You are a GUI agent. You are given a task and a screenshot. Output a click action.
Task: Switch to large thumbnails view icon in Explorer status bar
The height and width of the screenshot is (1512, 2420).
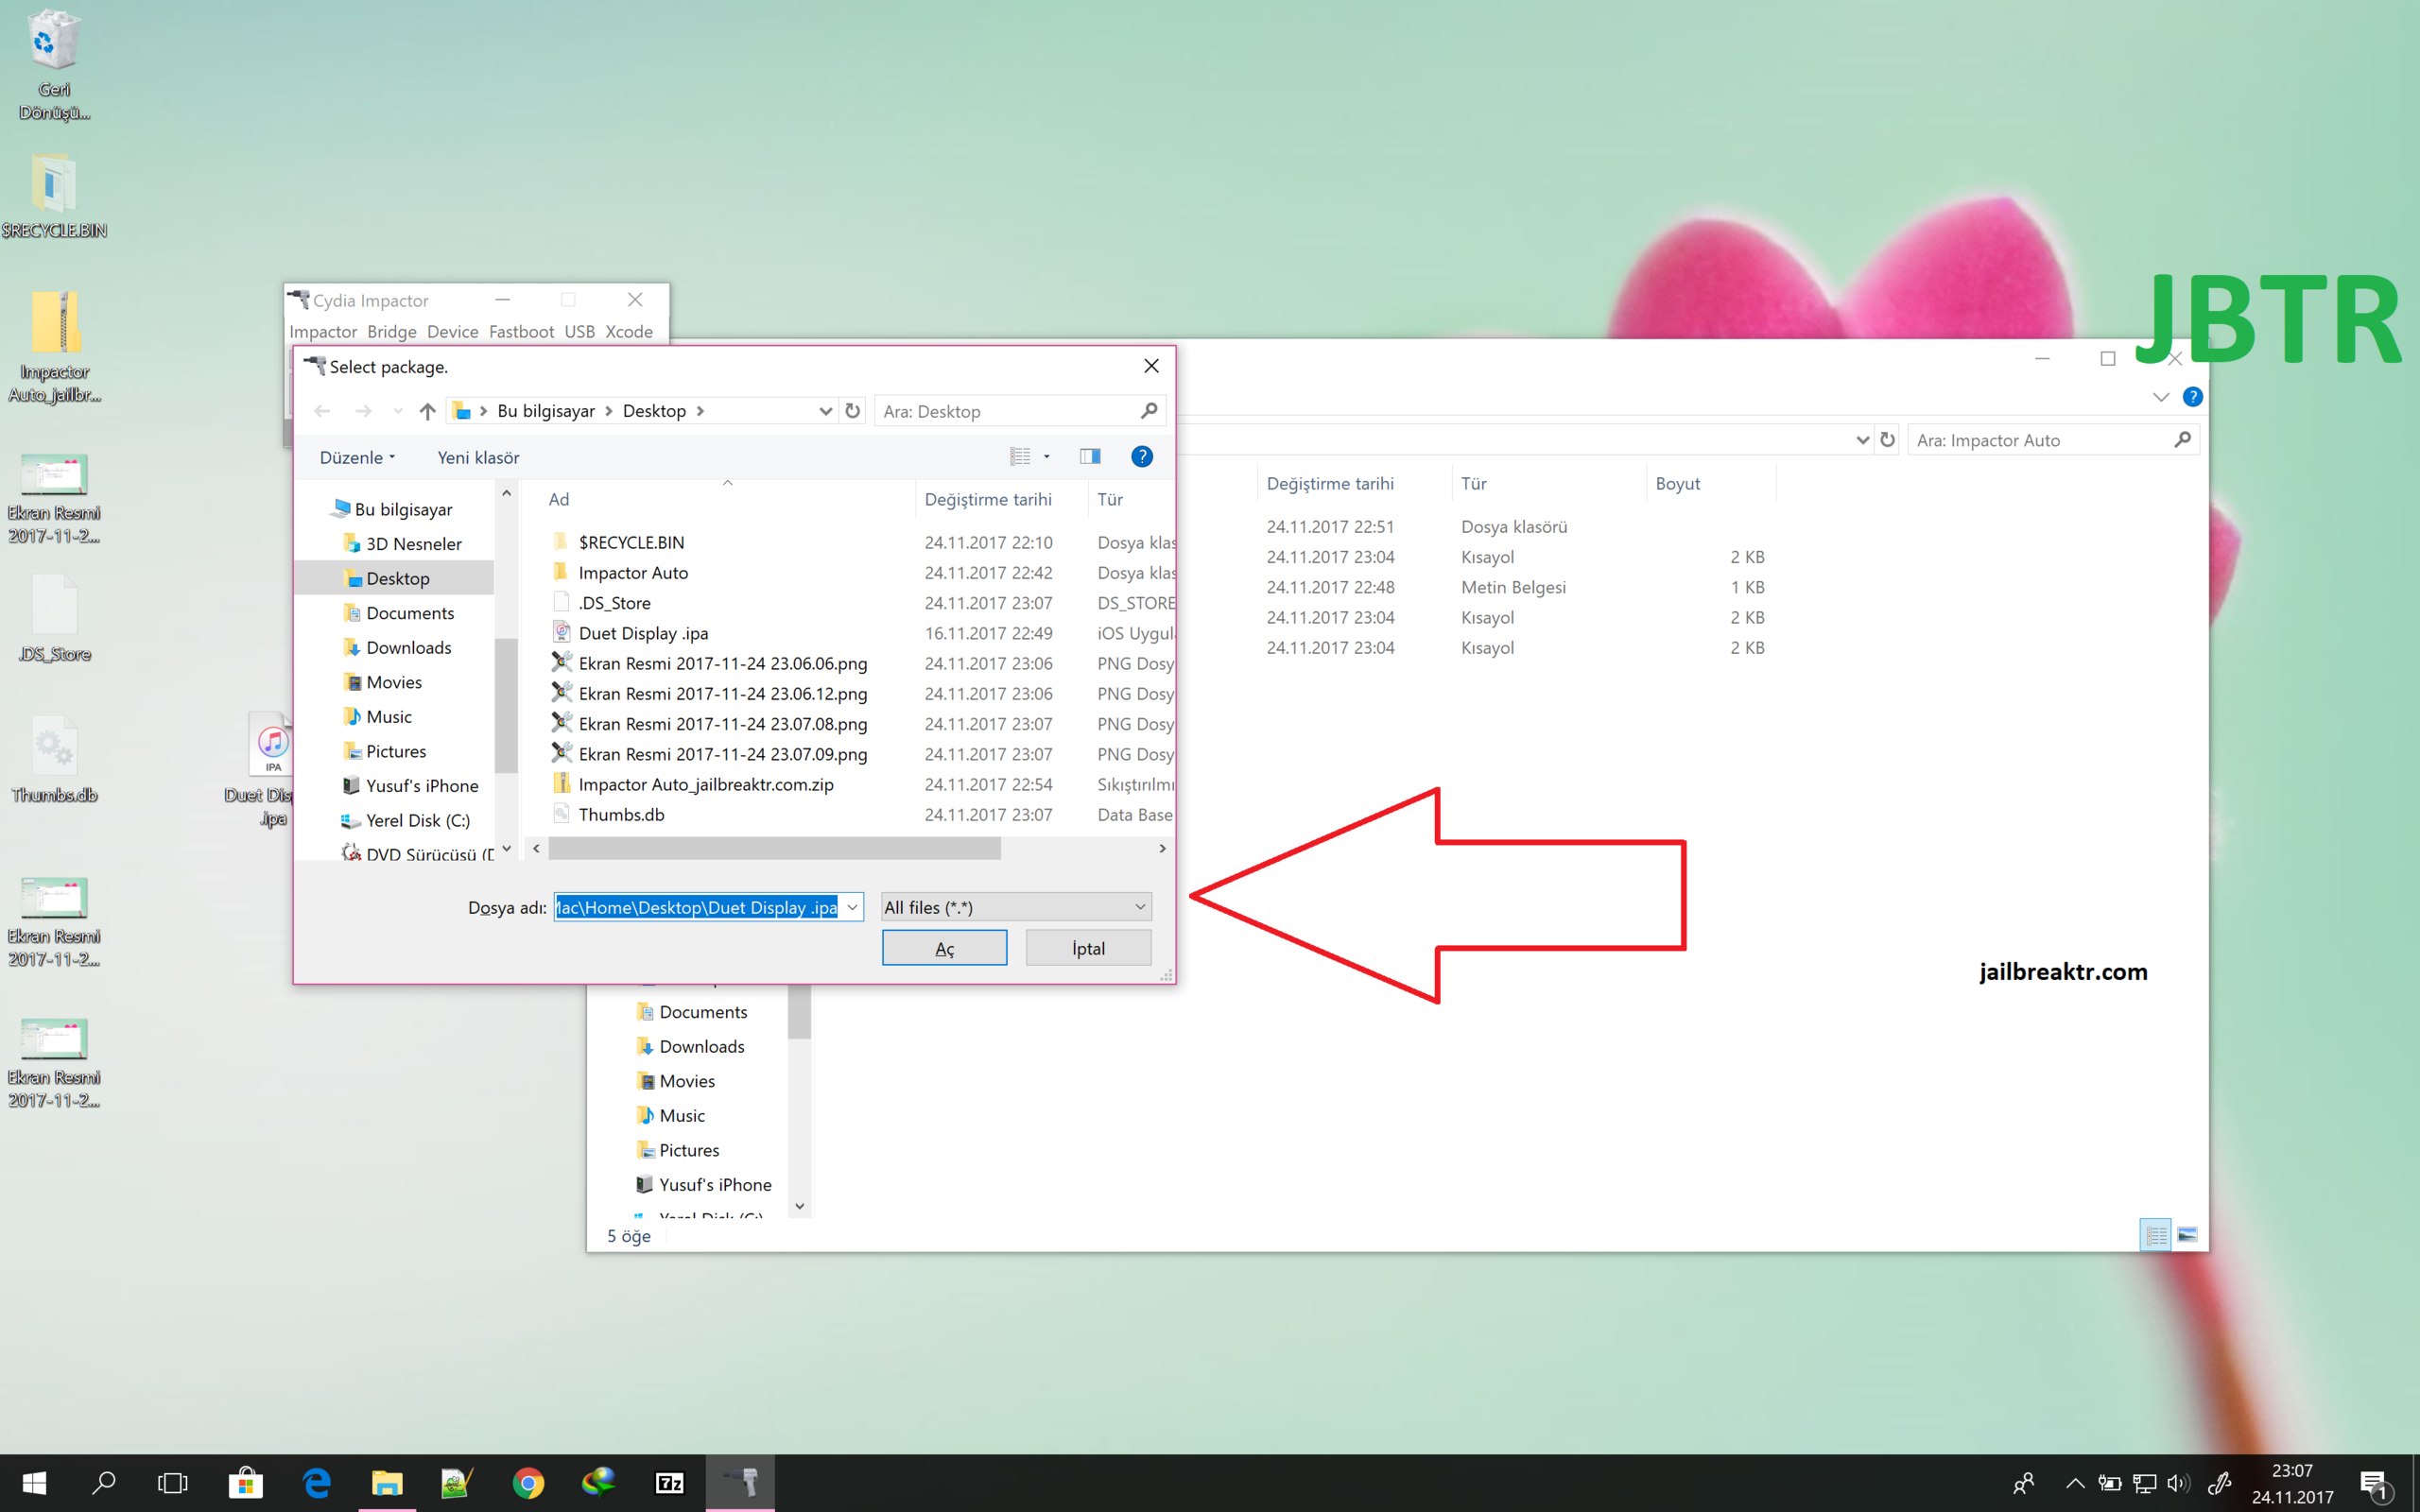click(x=2187, y=1235)
